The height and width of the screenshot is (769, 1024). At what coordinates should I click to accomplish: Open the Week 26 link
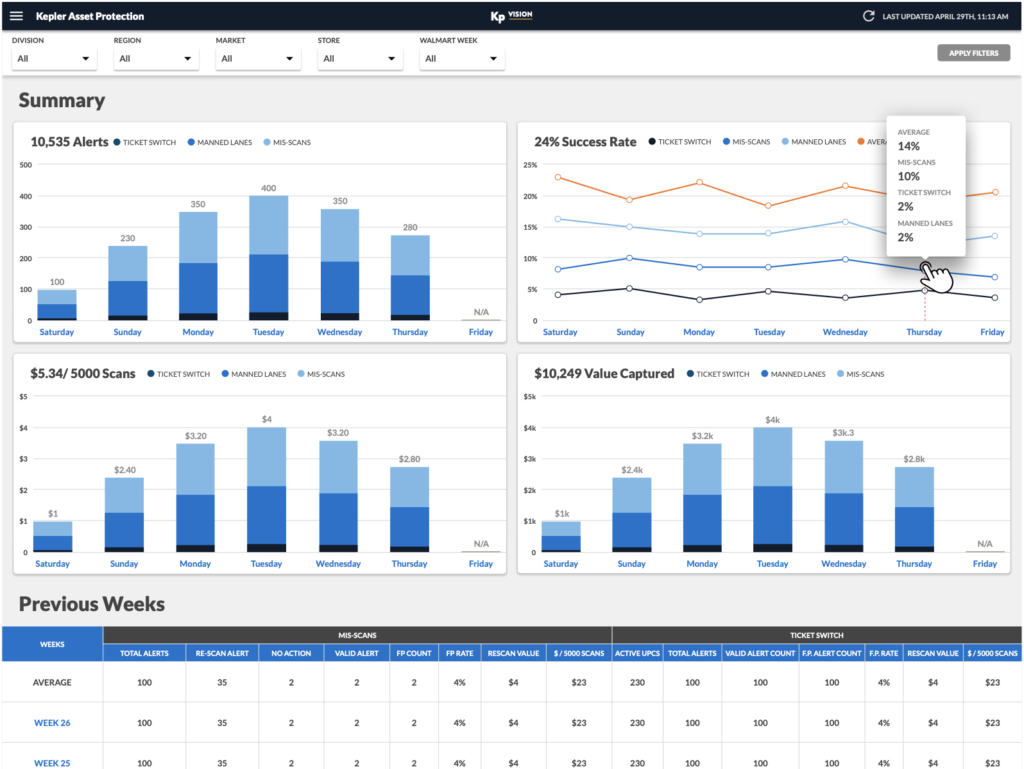[52, 722]
